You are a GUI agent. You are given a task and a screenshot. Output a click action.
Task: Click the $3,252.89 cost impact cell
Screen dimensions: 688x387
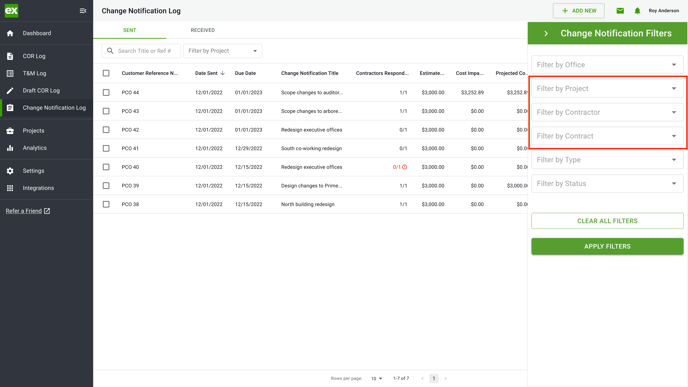[472, 93]
